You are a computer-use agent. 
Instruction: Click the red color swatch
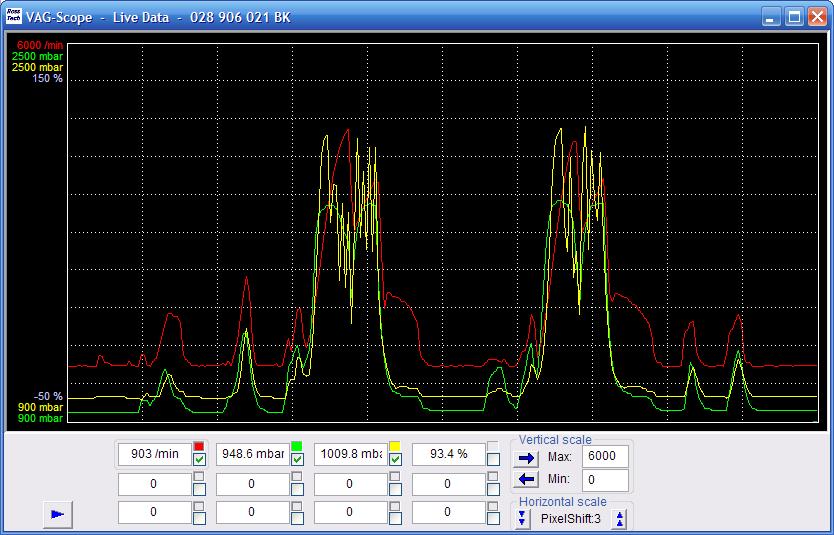pos(199,446)
